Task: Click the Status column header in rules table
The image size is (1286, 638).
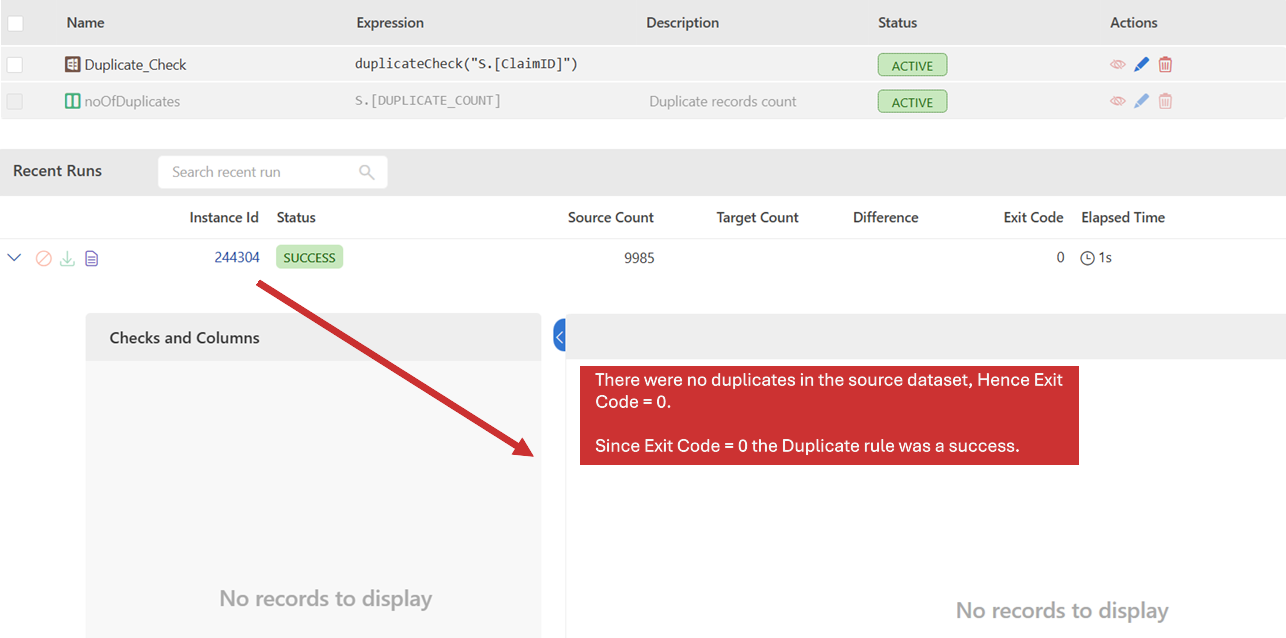Action: (x=897, y=22)
